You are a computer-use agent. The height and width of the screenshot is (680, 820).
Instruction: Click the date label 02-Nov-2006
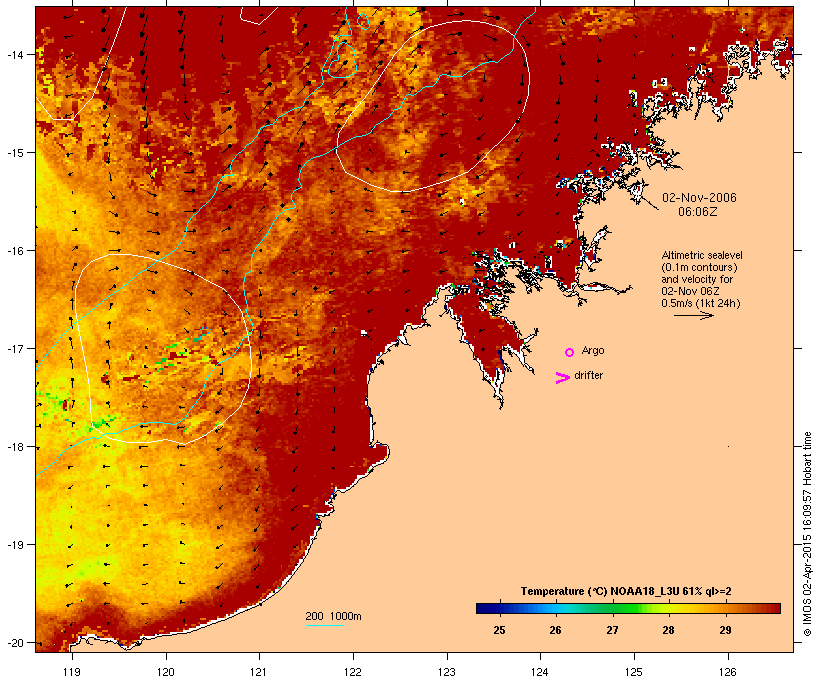699,198
